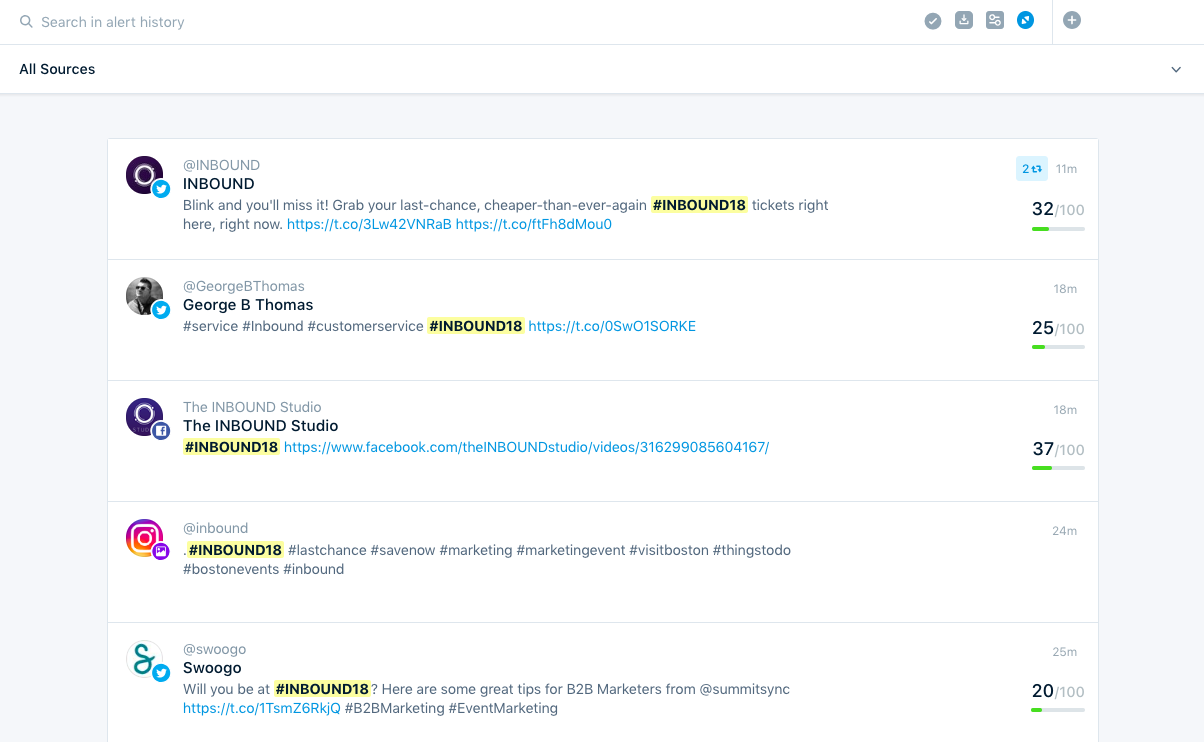This screenshot has height=742, width=1204.
Task: Click the 2 retweets badge
Action: pyautogui.click(x=1032, y=169)
